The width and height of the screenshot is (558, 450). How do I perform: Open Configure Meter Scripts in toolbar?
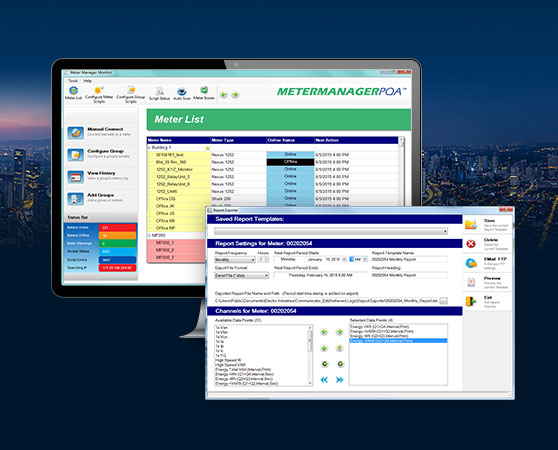coord(99,95)
